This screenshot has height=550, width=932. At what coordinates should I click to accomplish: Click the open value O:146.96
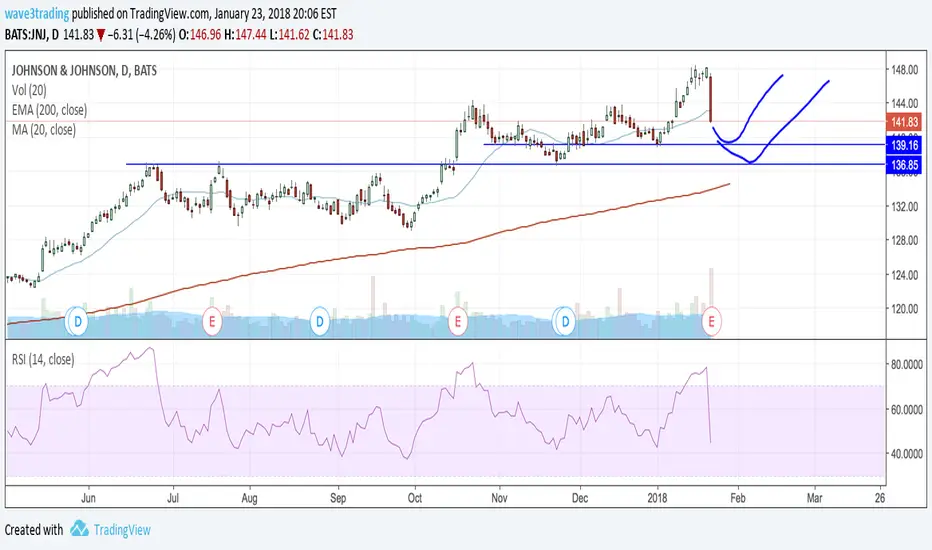pos(200,34)
